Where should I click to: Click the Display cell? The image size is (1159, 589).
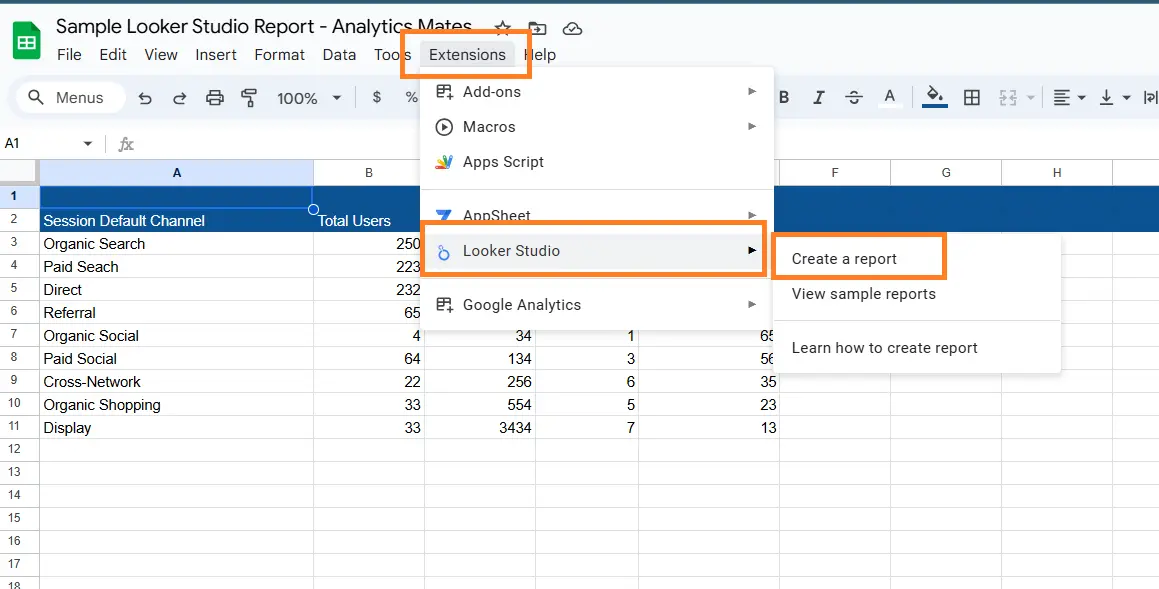[x=177, y=428]
